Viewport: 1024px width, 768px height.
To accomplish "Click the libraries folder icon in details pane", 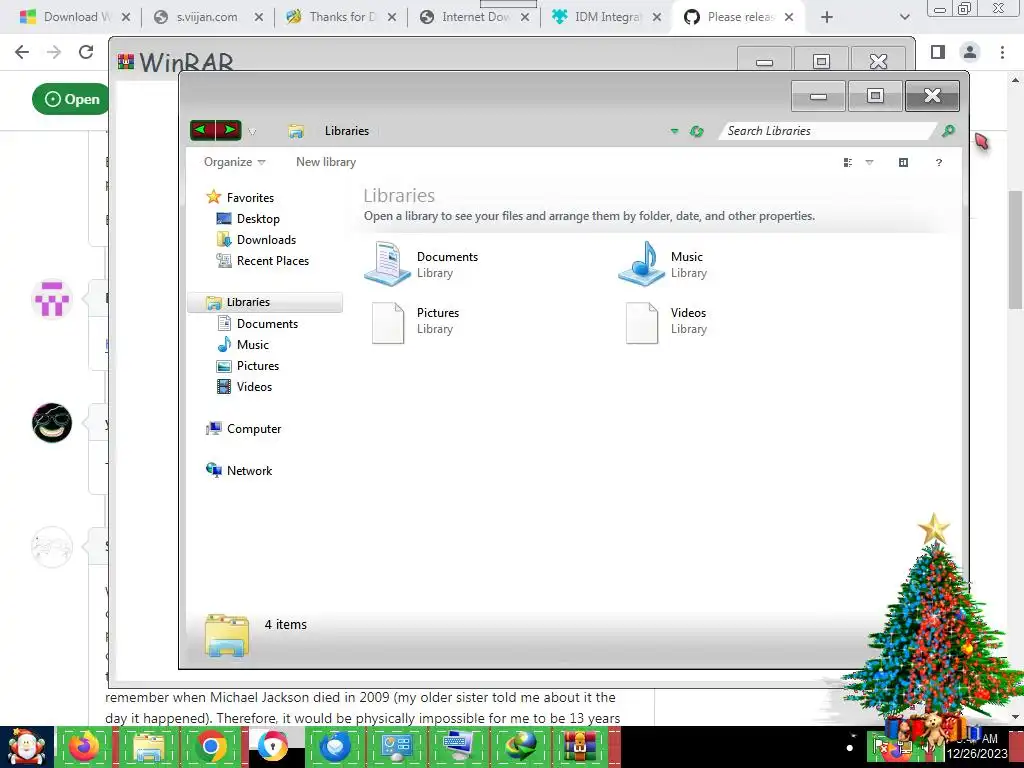I will 227,635.
